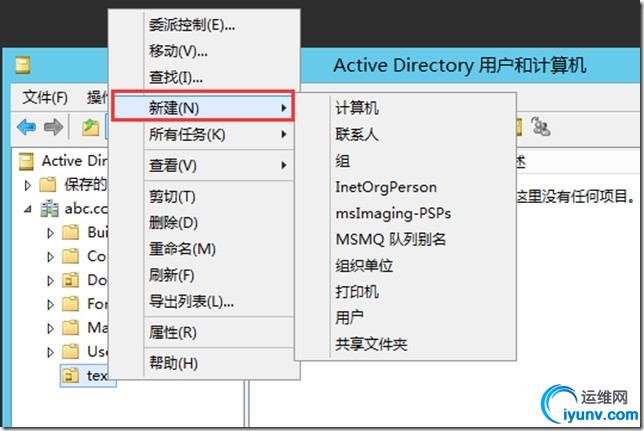This screenshot has height=431, width=644.
Task: Expand the Do... folder node
Action: pos(50,281)
